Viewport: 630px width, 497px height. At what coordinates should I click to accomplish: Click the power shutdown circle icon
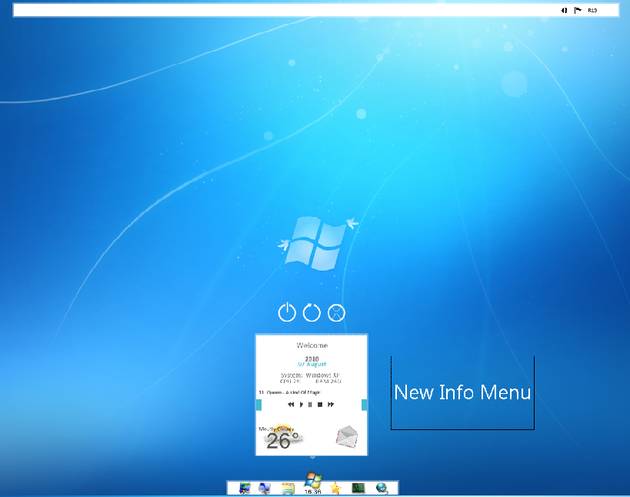[x=287, y=312]
